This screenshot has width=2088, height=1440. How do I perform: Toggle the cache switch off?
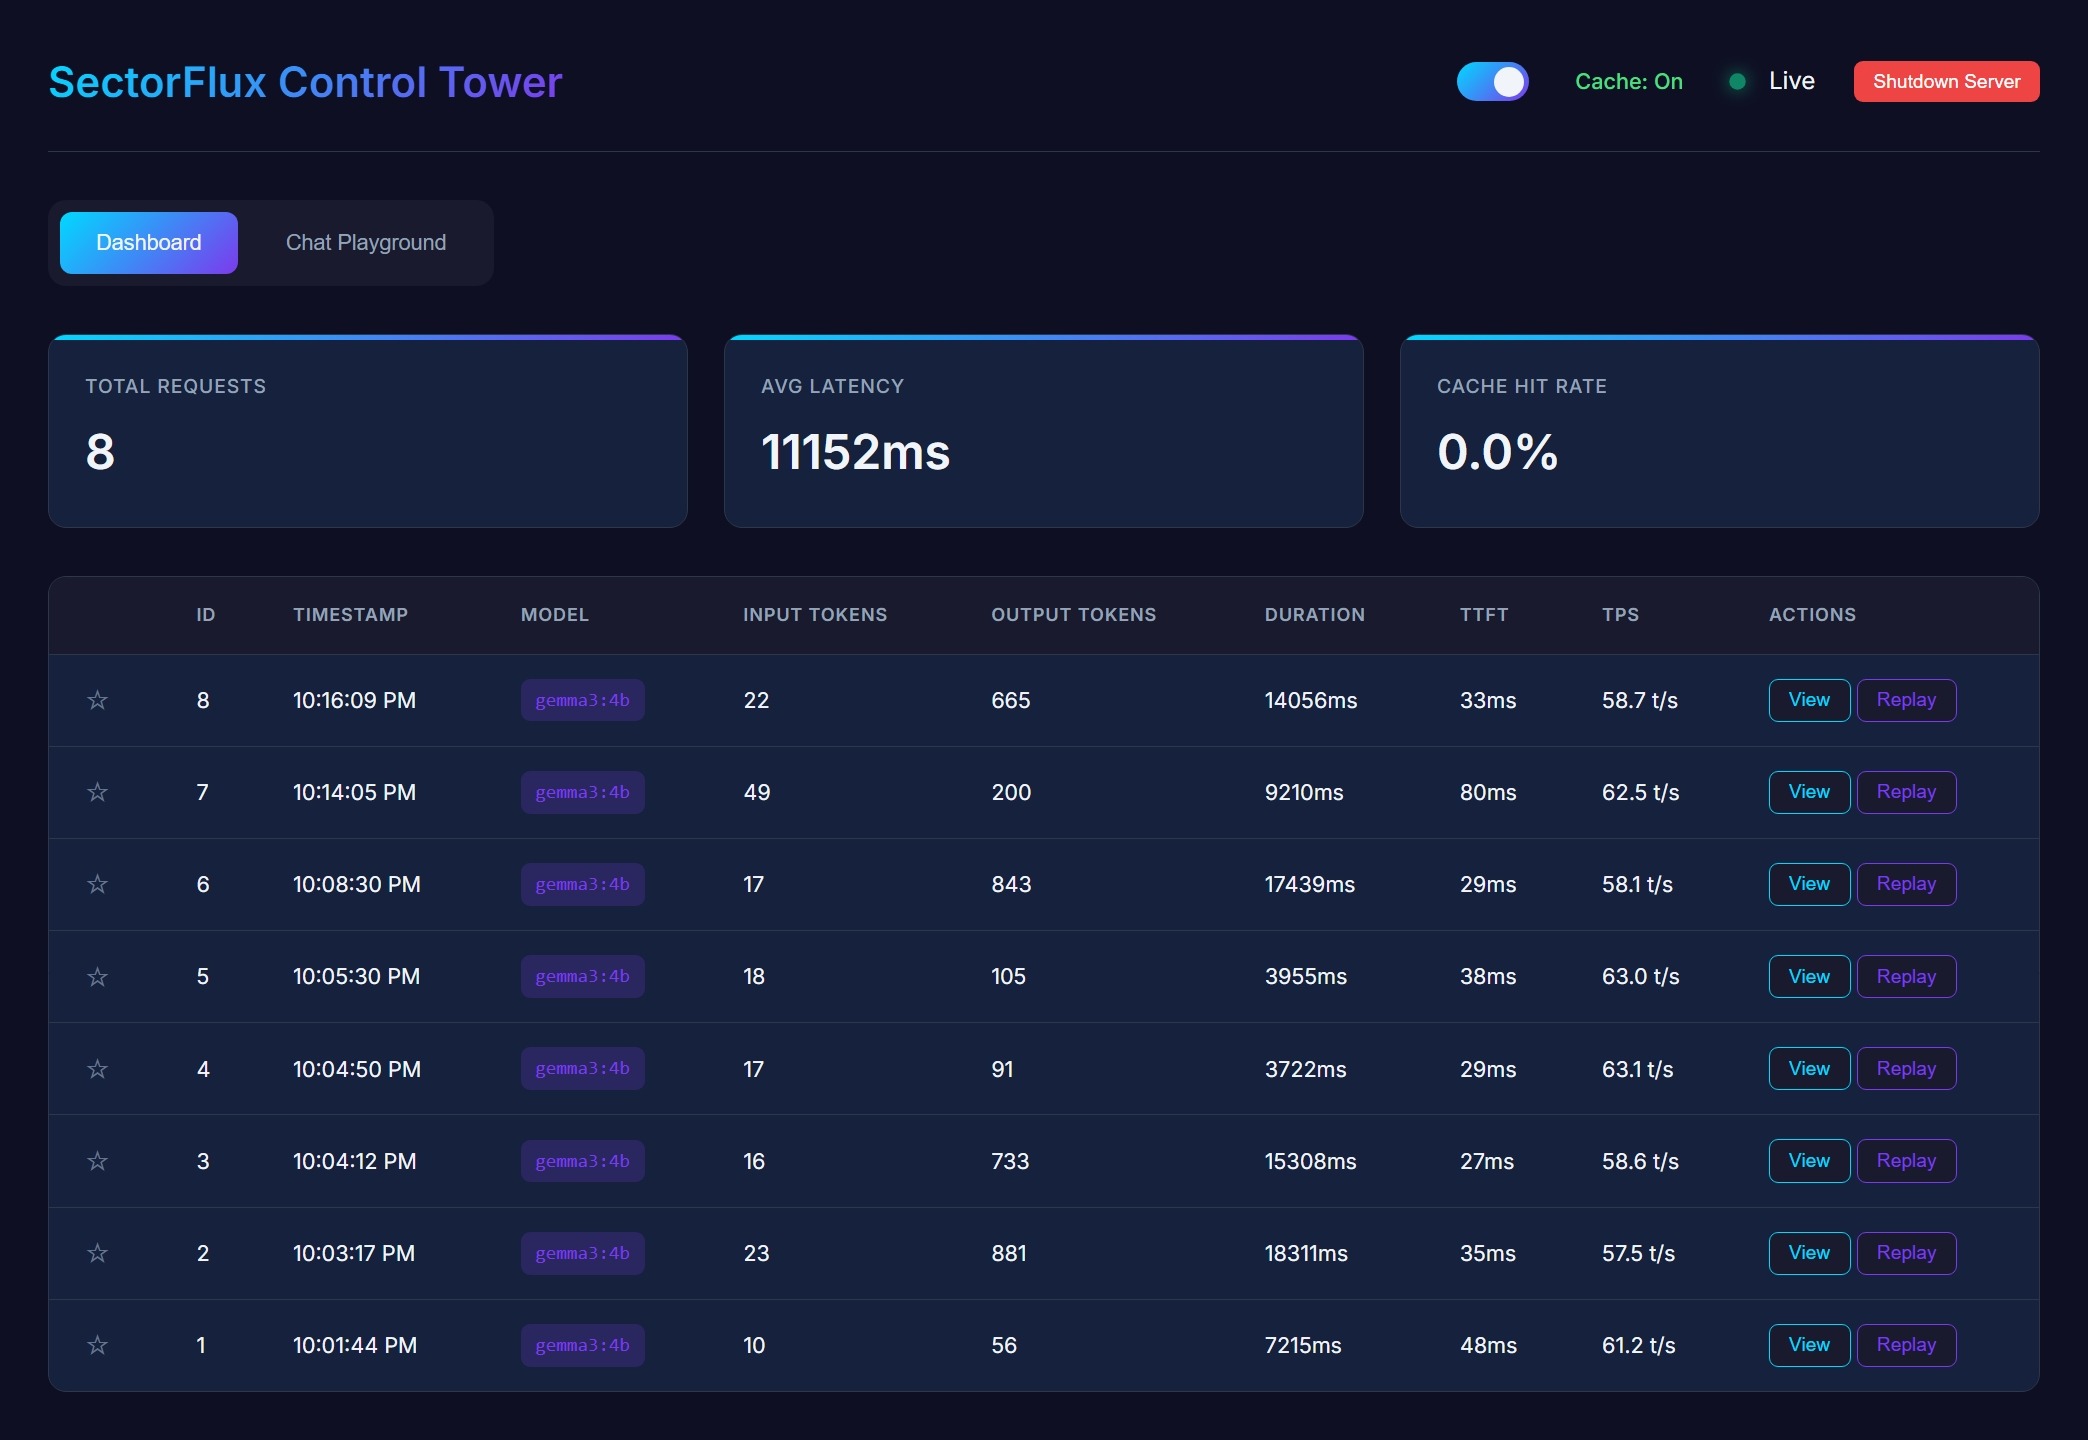click(x=1493, y=81)
